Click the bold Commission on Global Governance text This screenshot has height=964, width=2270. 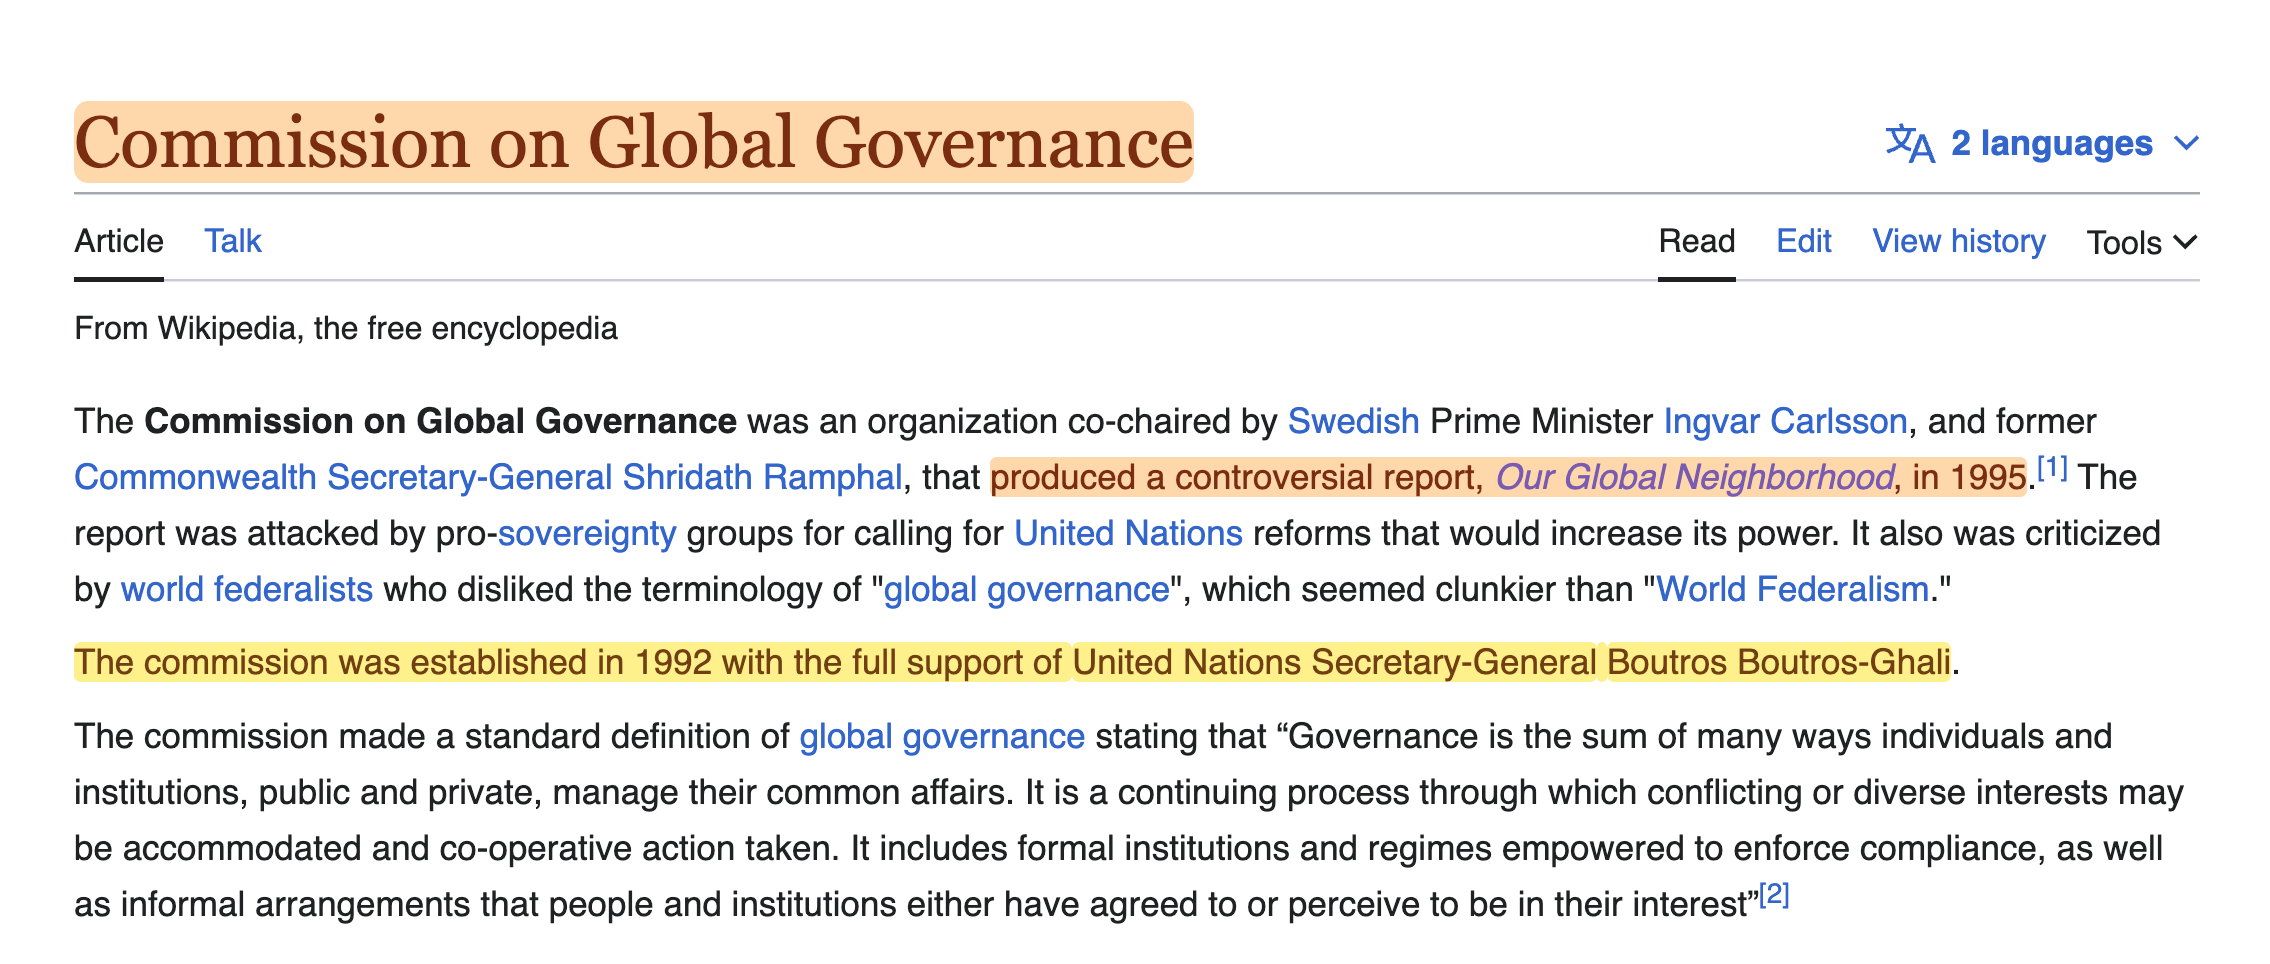click(441, 421)
